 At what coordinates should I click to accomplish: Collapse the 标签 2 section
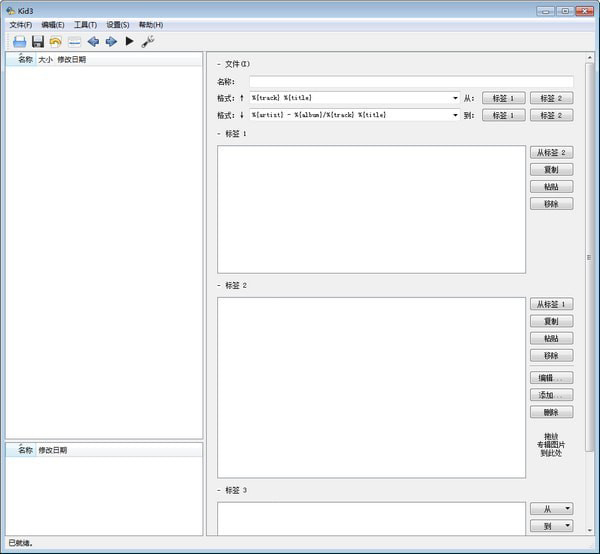(x=219, y=285)
